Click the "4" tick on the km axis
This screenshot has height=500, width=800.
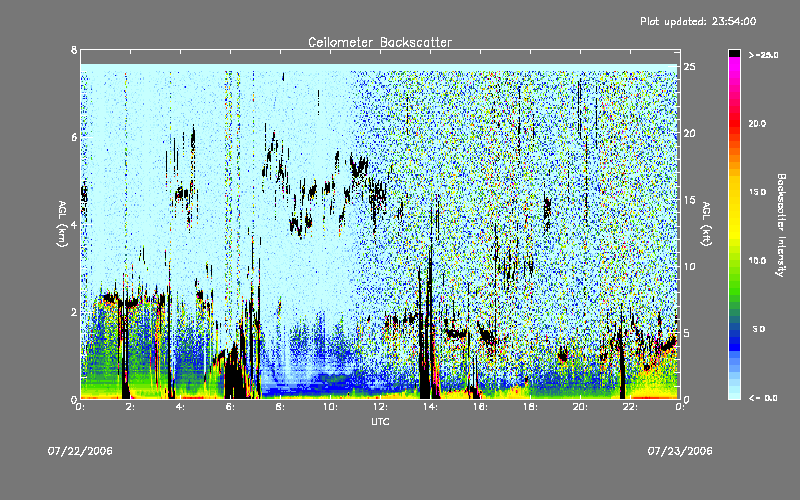[x=74, y=224]
